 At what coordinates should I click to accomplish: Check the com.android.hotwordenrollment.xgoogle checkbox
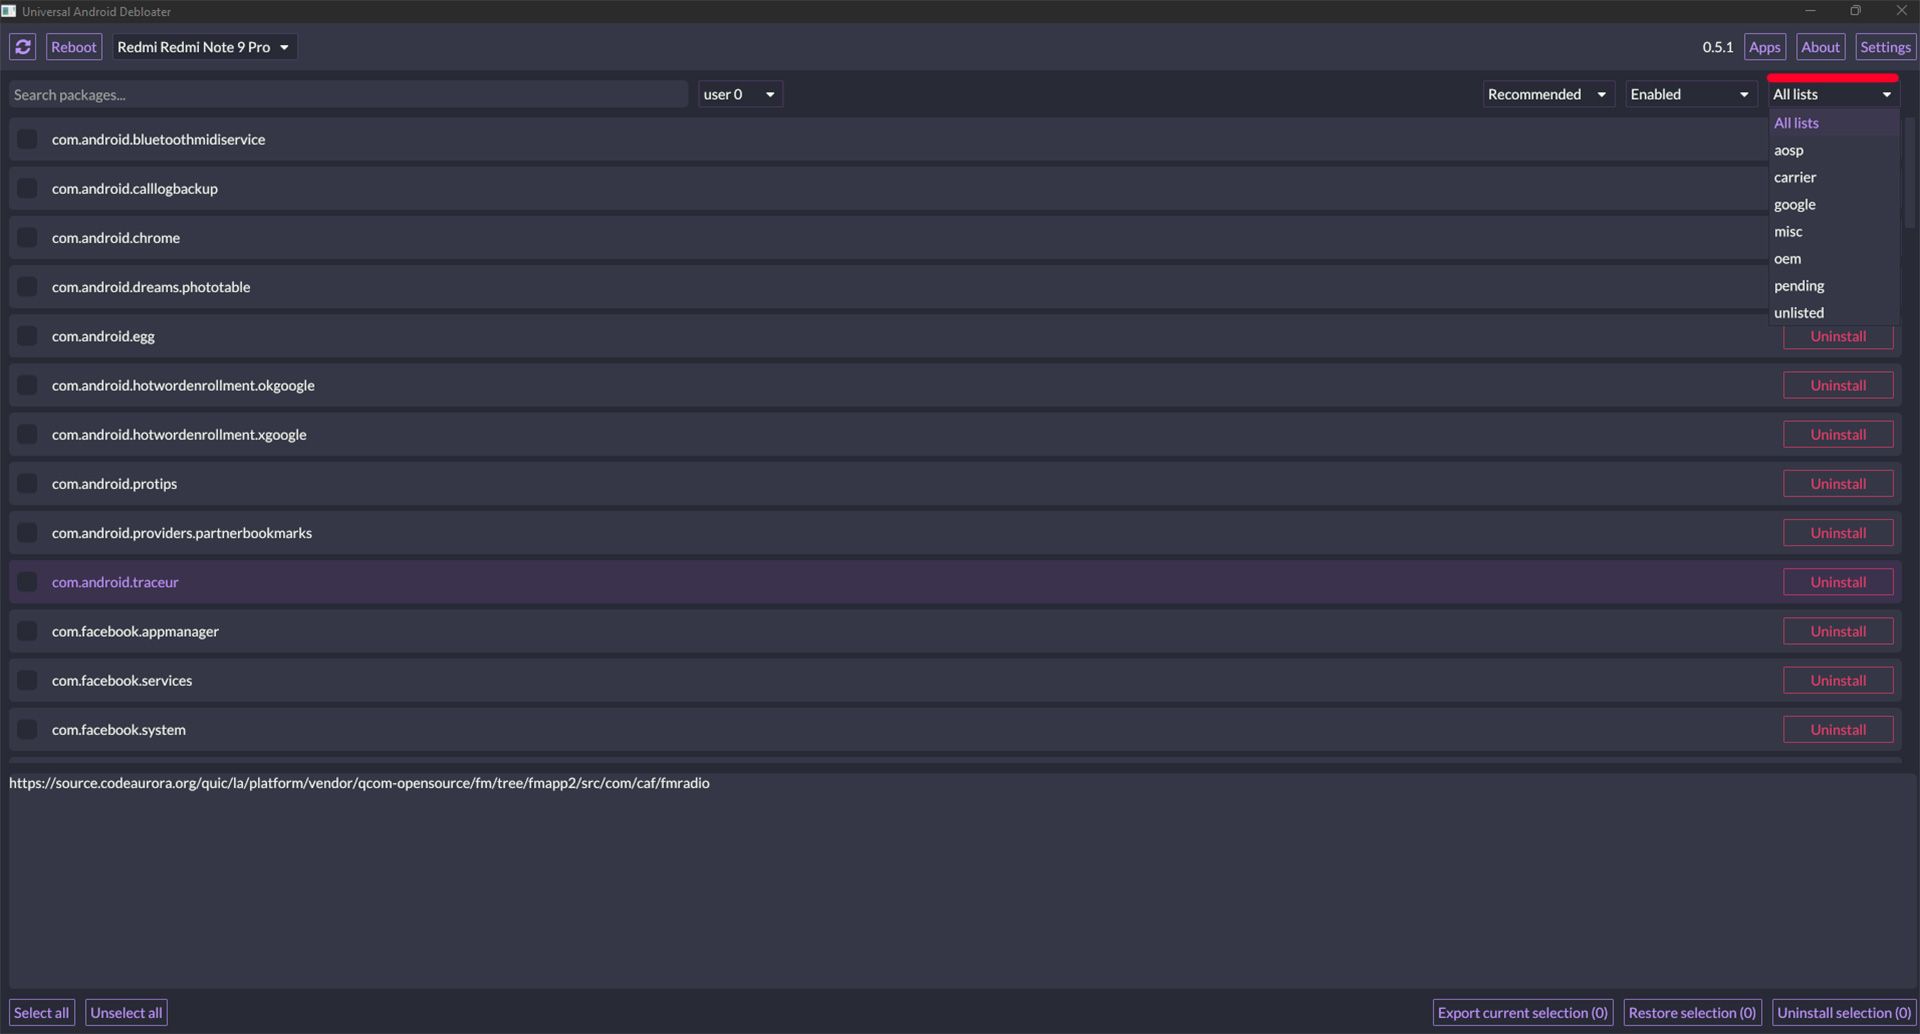coord(27,434)
